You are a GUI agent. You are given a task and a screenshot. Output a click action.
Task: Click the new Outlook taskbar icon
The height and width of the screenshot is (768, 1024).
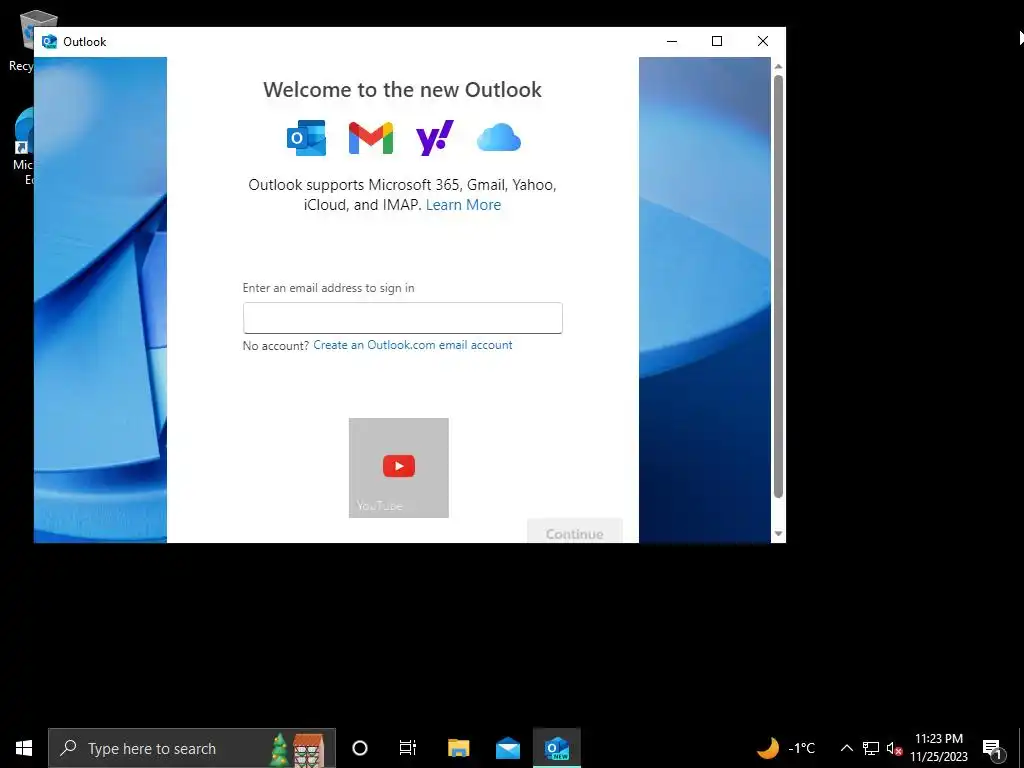pos(556,748)
